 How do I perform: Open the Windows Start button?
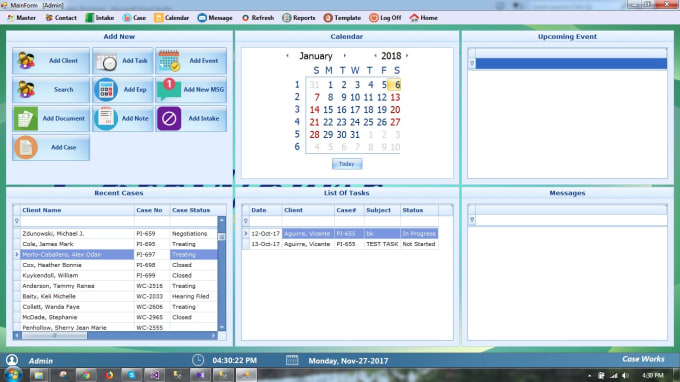tap(13, 375)
